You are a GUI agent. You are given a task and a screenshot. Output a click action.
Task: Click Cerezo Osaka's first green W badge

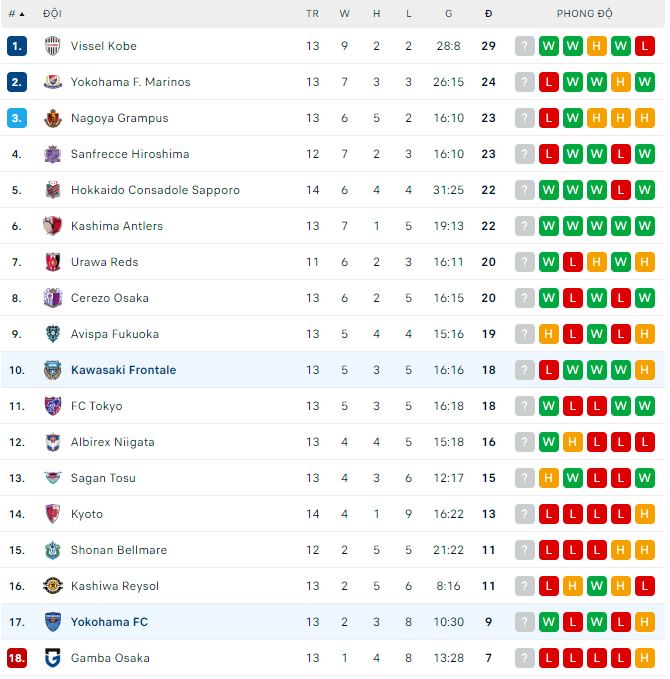[549, 298]
